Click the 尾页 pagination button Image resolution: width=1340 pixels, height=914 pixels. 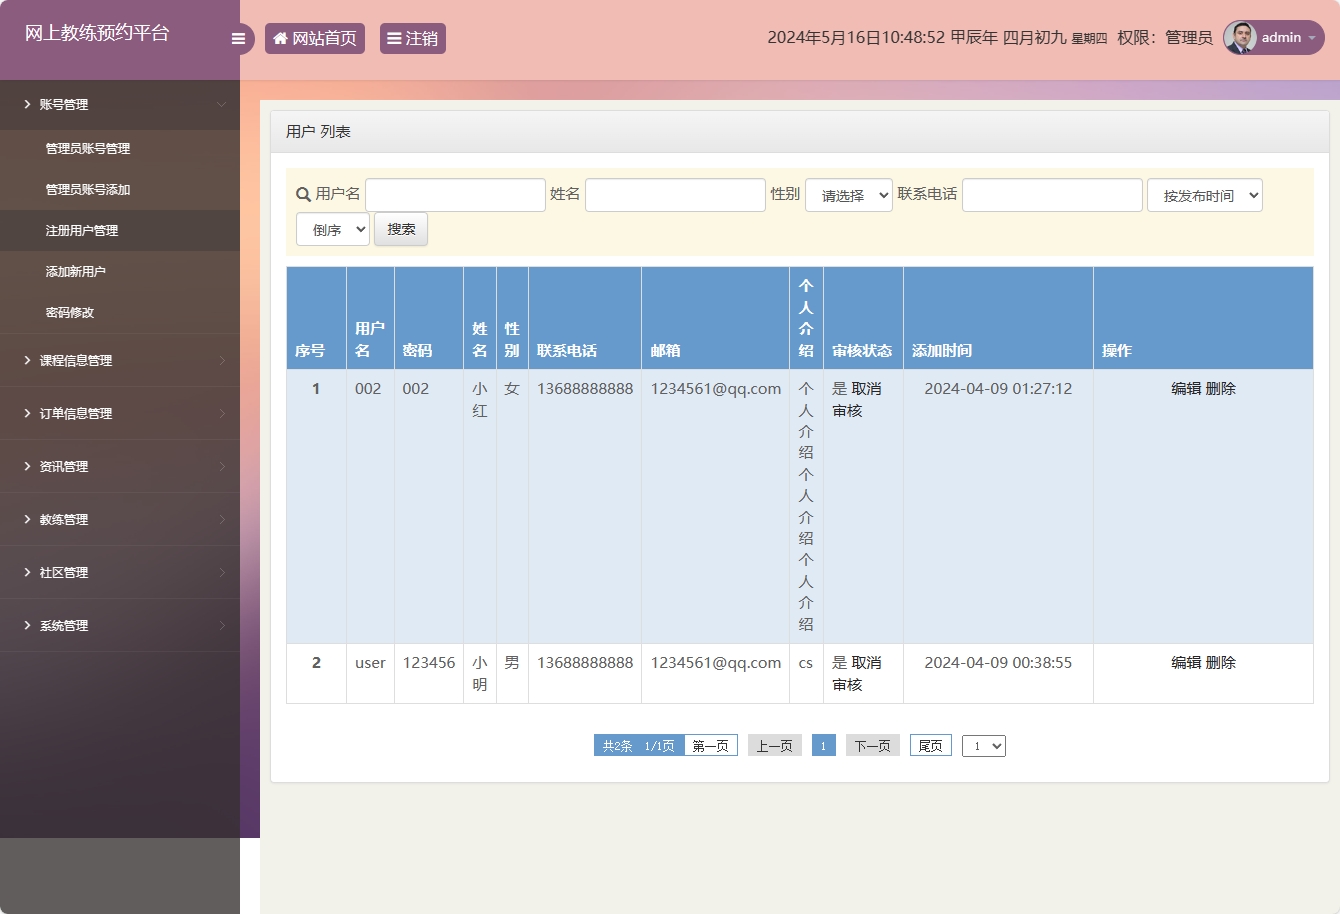tap(929, 745)
